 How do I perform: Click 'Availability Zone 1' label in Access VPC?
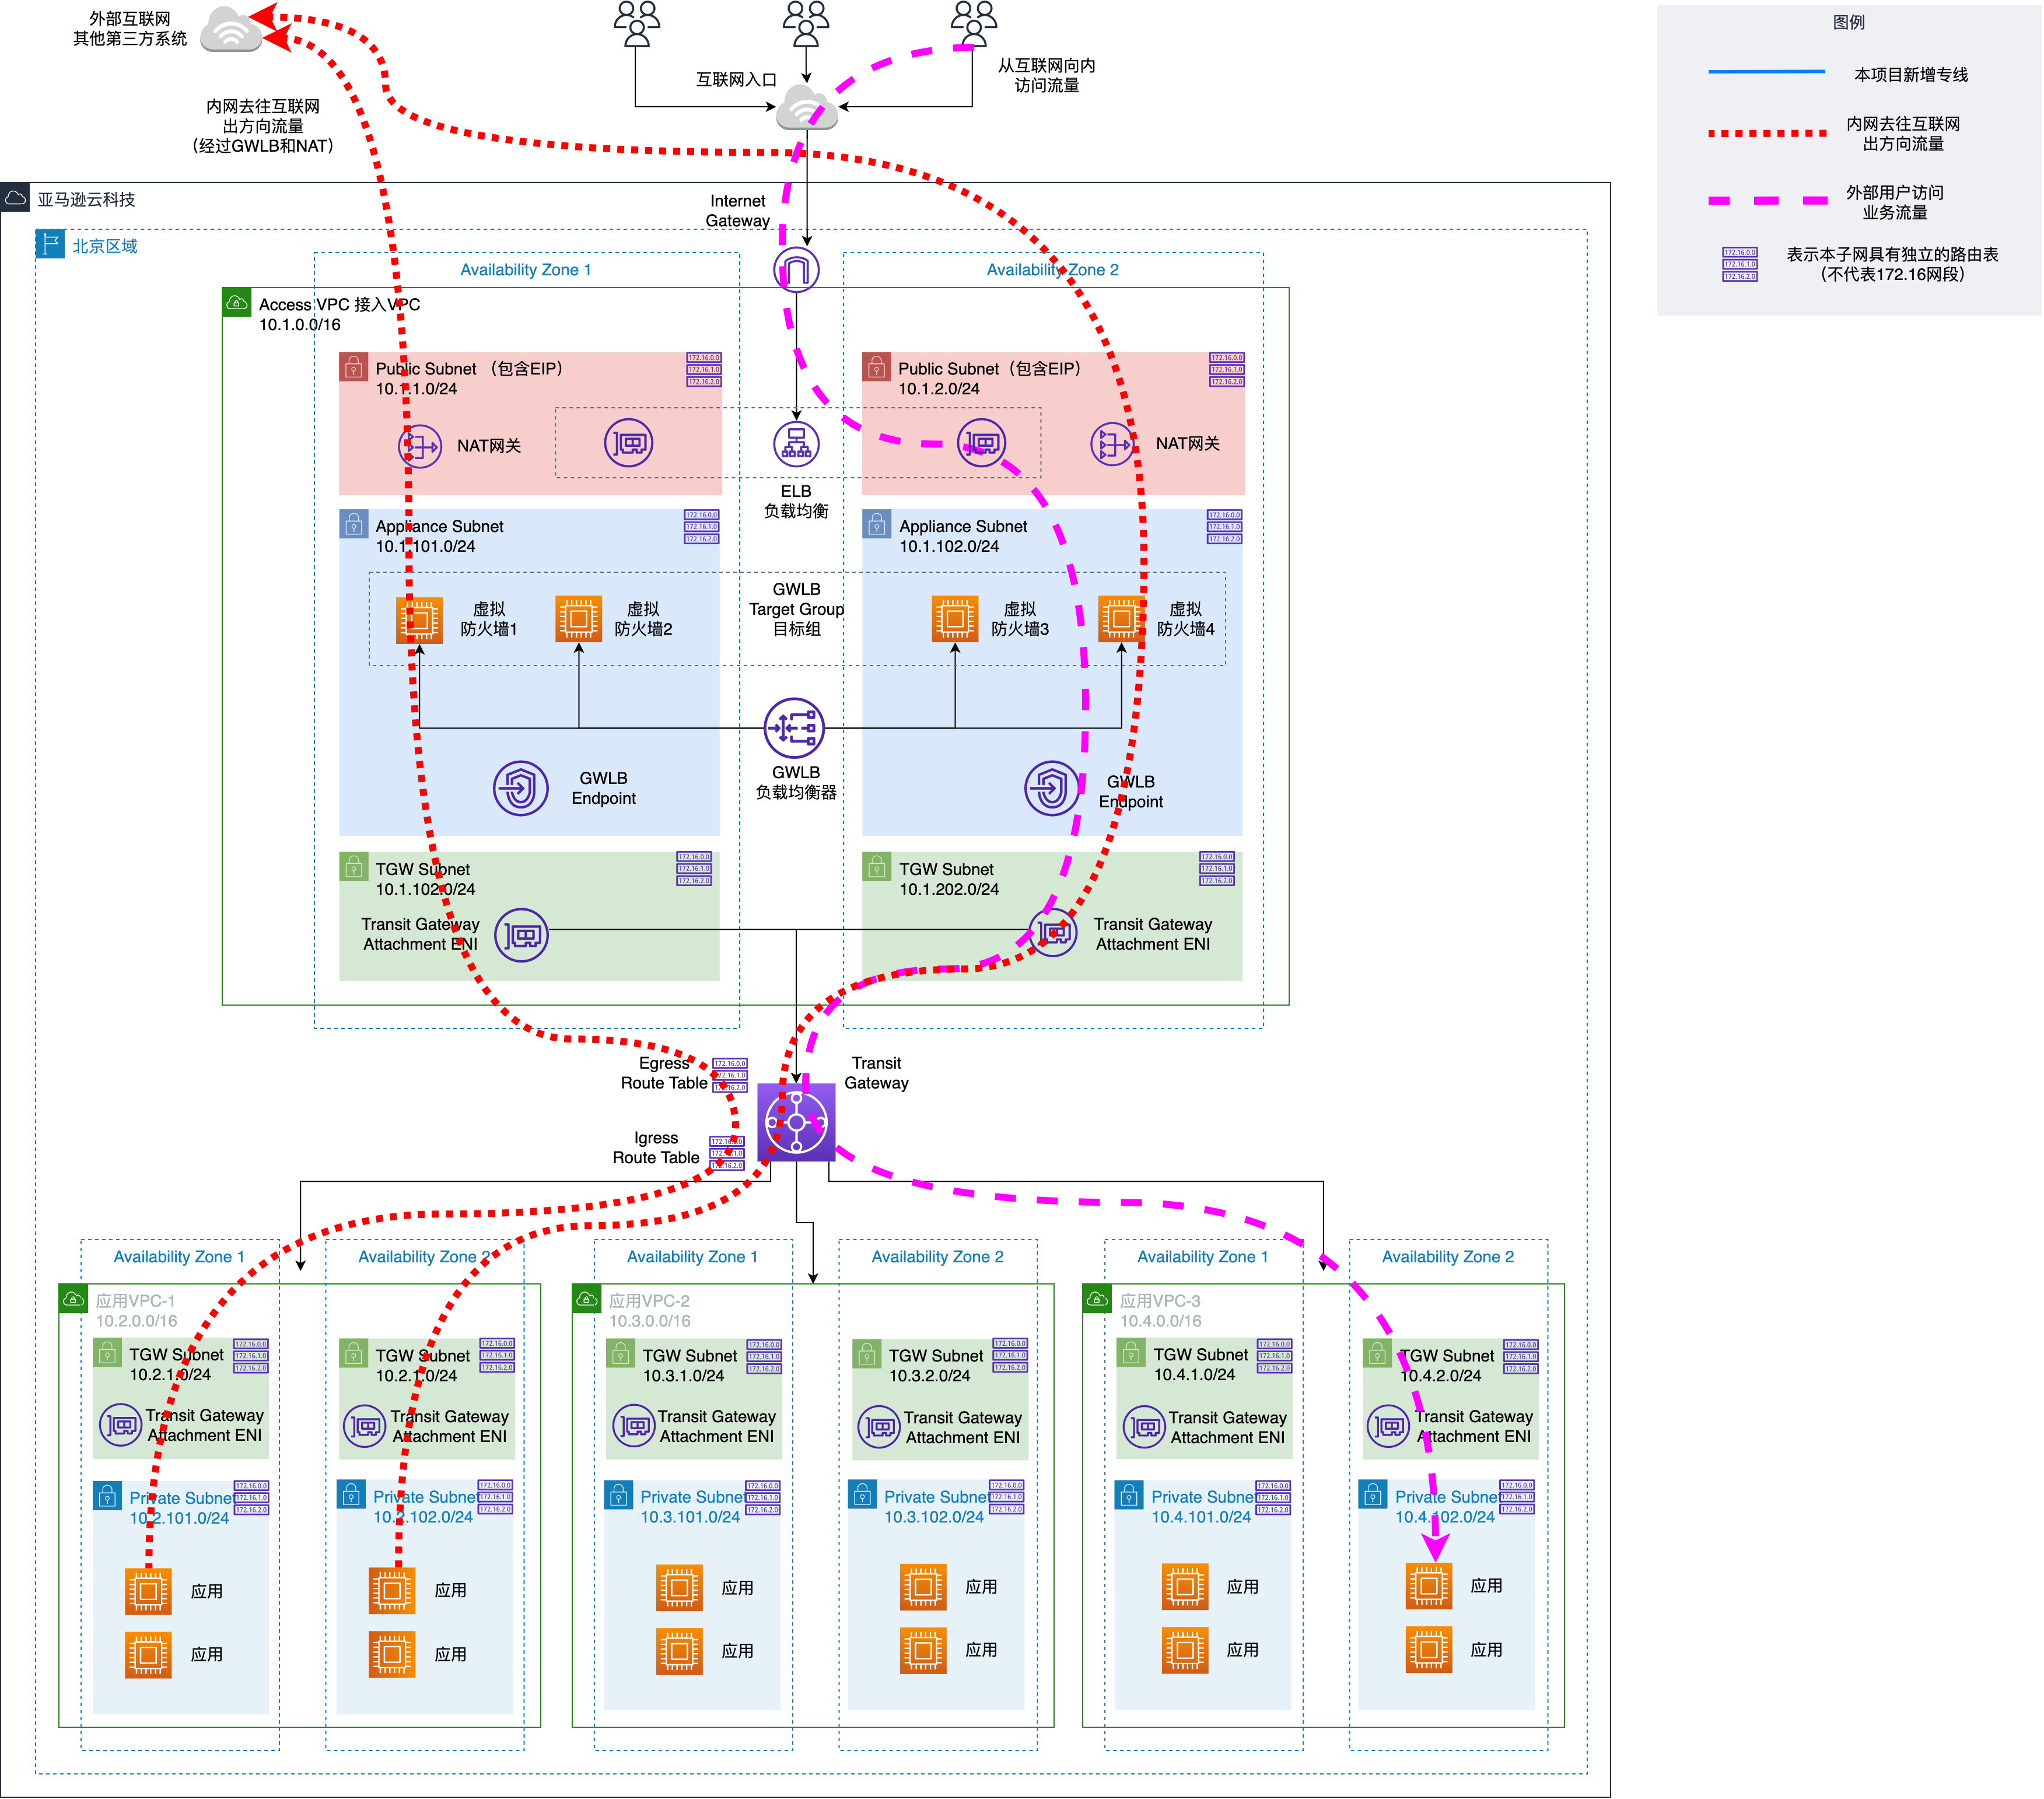525,270
